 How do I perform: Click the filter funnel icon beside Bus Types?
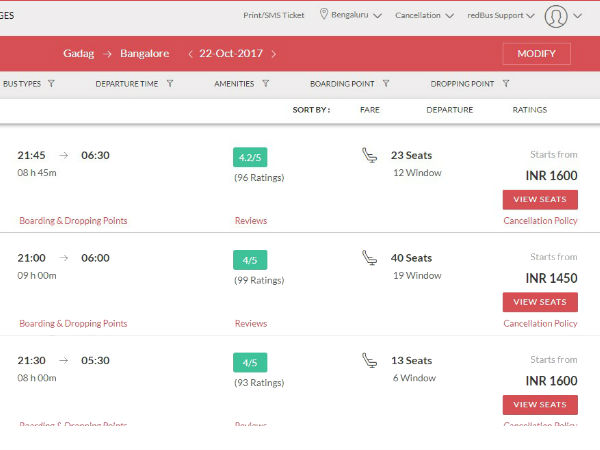51,84
